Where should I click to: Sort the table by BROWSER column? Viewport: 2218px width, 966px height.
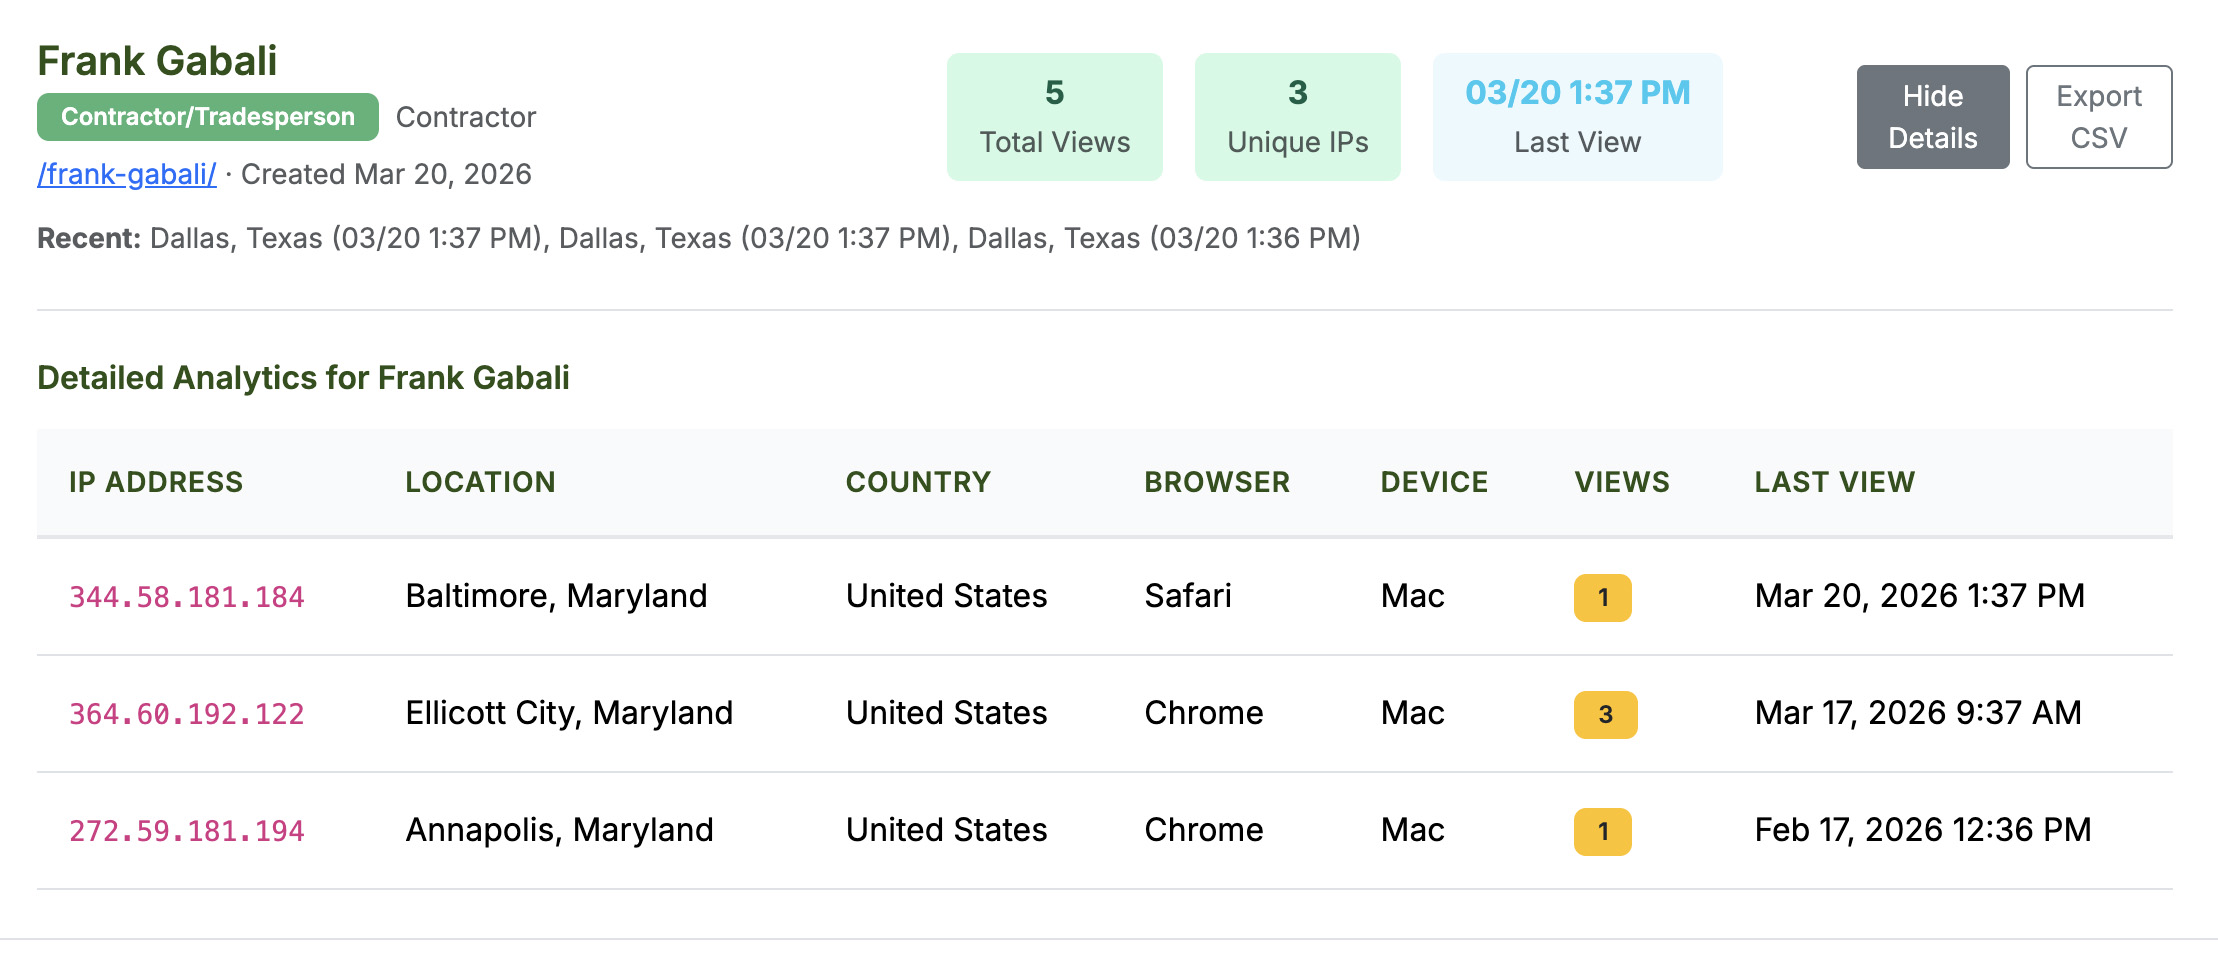click(x=1216, y=482)
